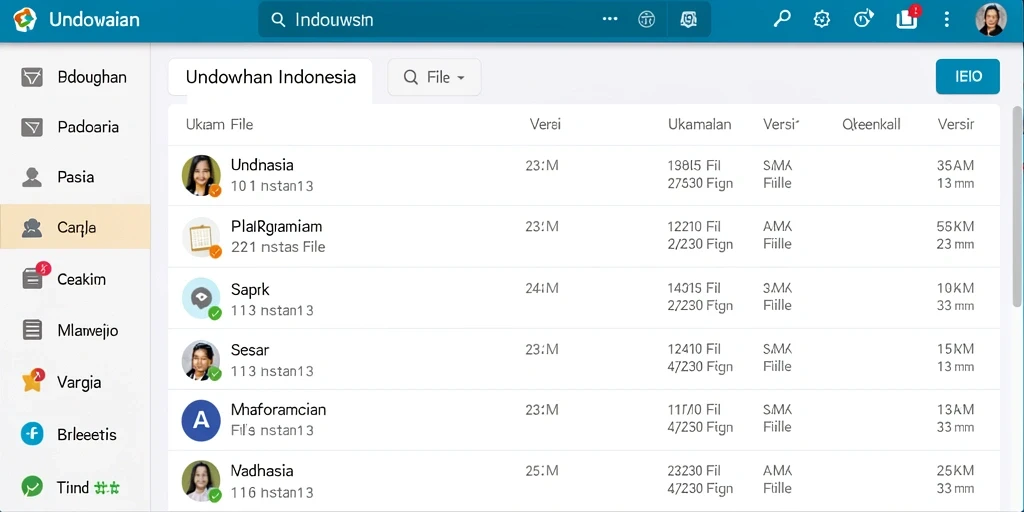This screenshot has height=512, width=1024.
Task: Click the Saprk chat bubble icon
Action: tap(201, 297)
